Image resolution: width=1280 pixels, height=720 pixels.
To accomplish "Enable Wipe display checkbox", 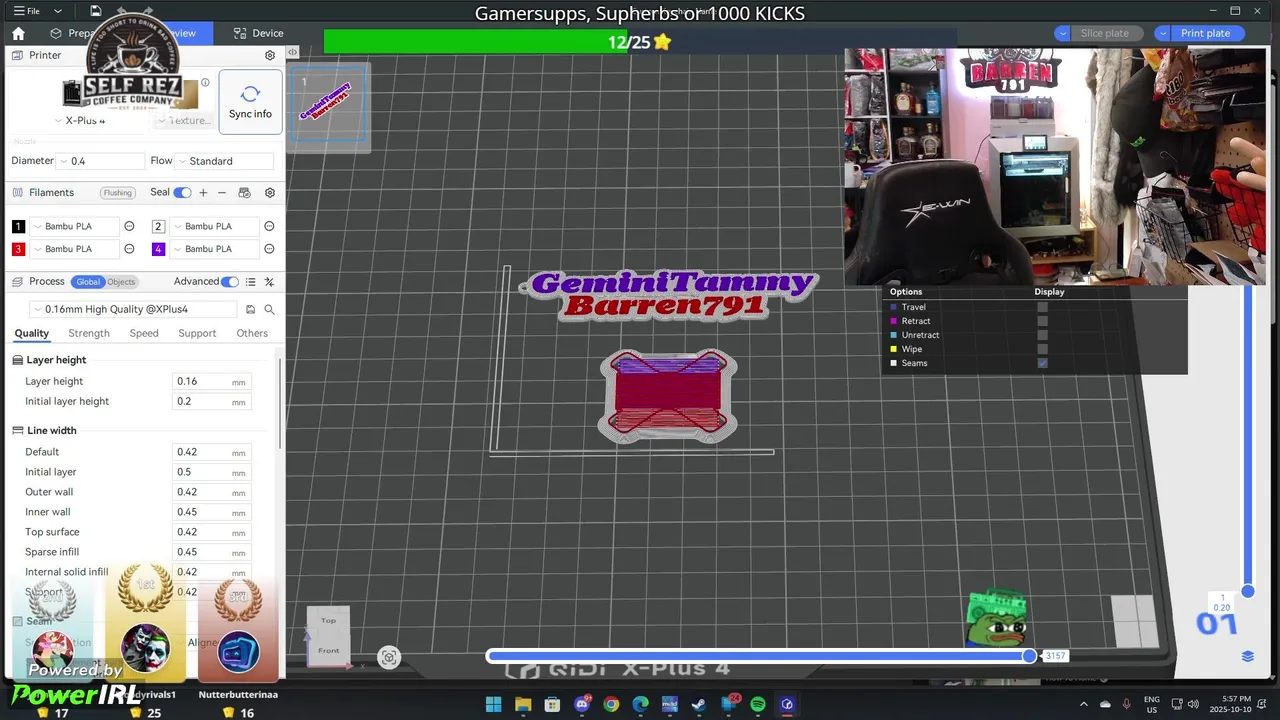I will [x=1042, y=349].
